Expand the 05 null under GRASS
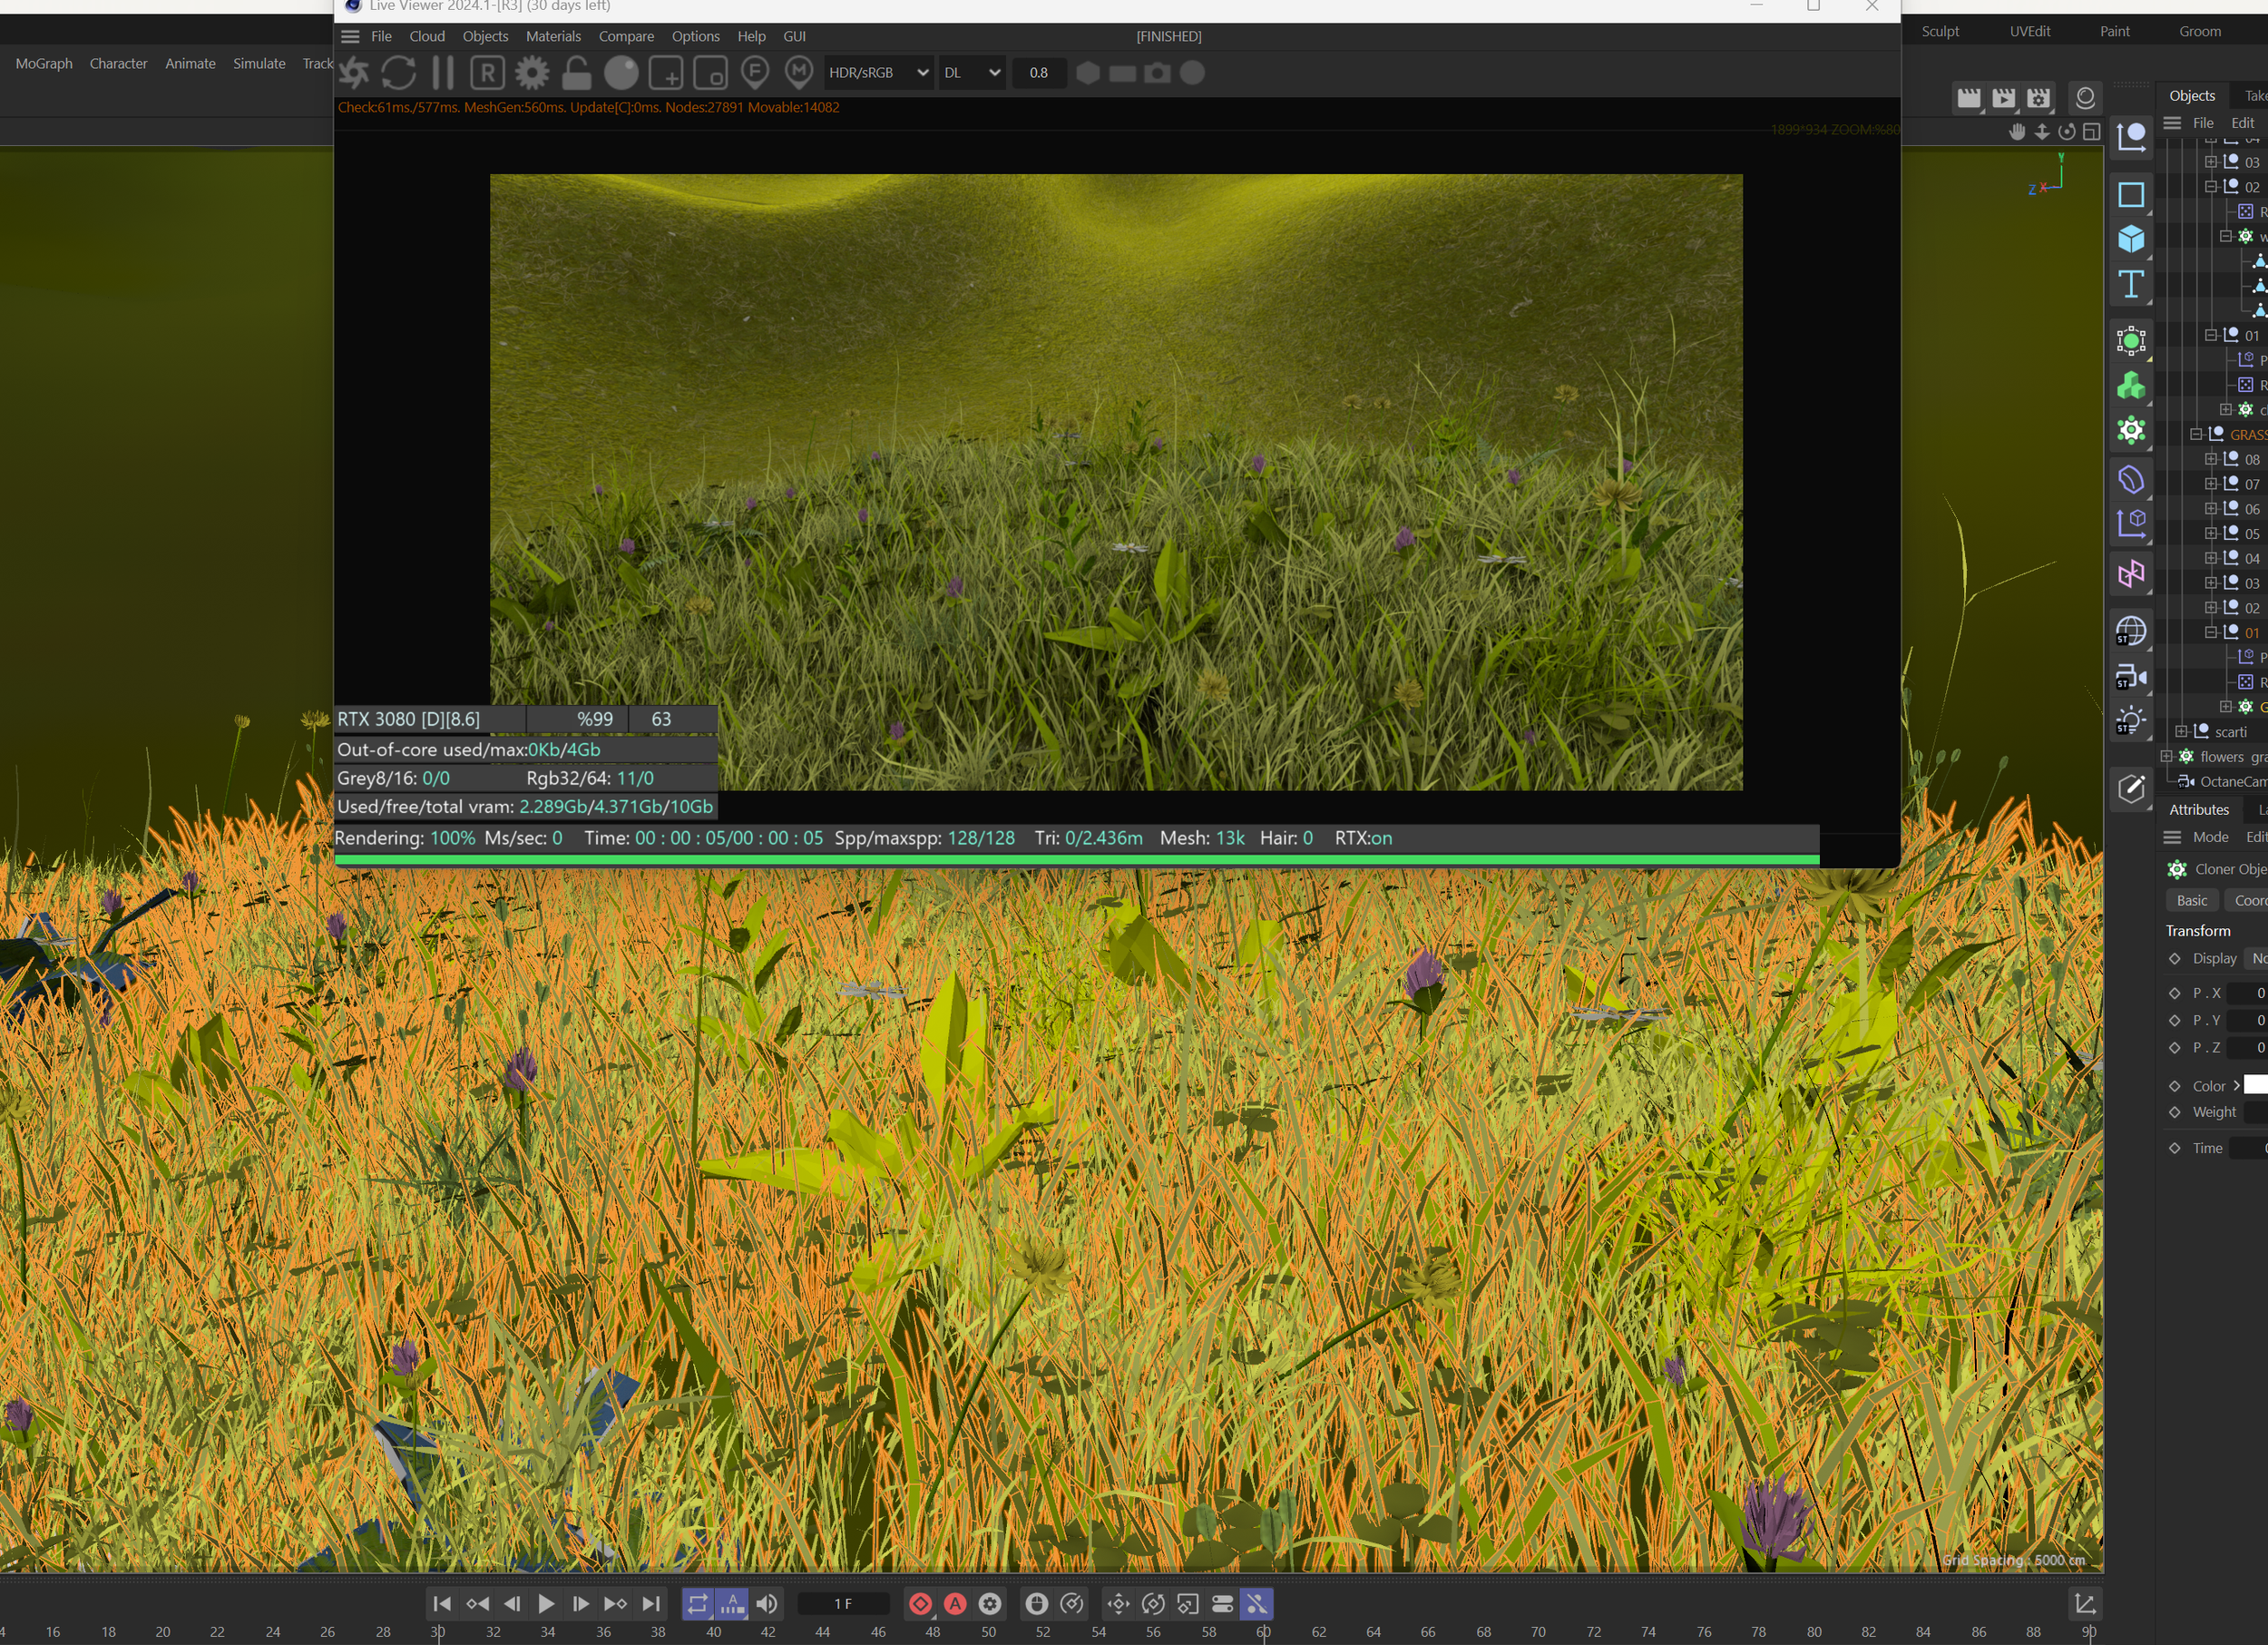Screen dimensions: 2268x1645 tap(2211, 533)
